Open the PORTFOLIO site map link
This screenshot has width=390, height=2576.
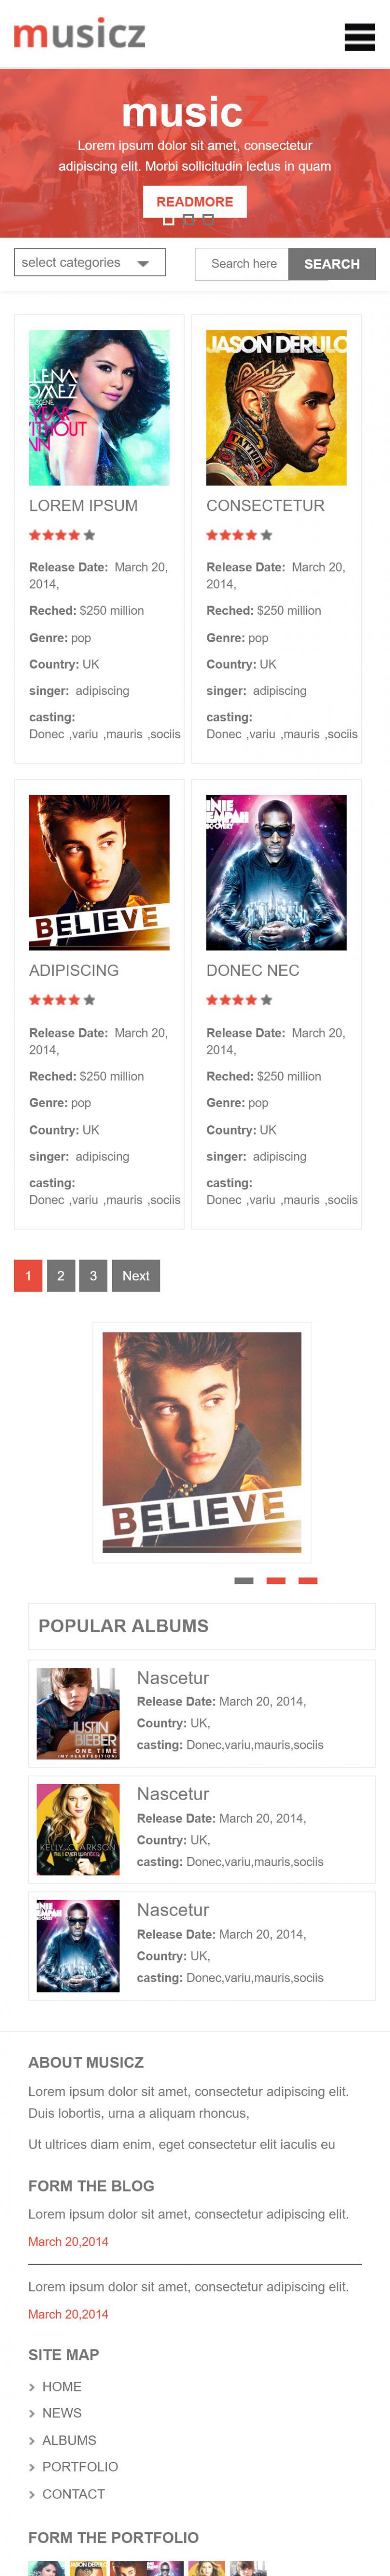(80, 2466)
